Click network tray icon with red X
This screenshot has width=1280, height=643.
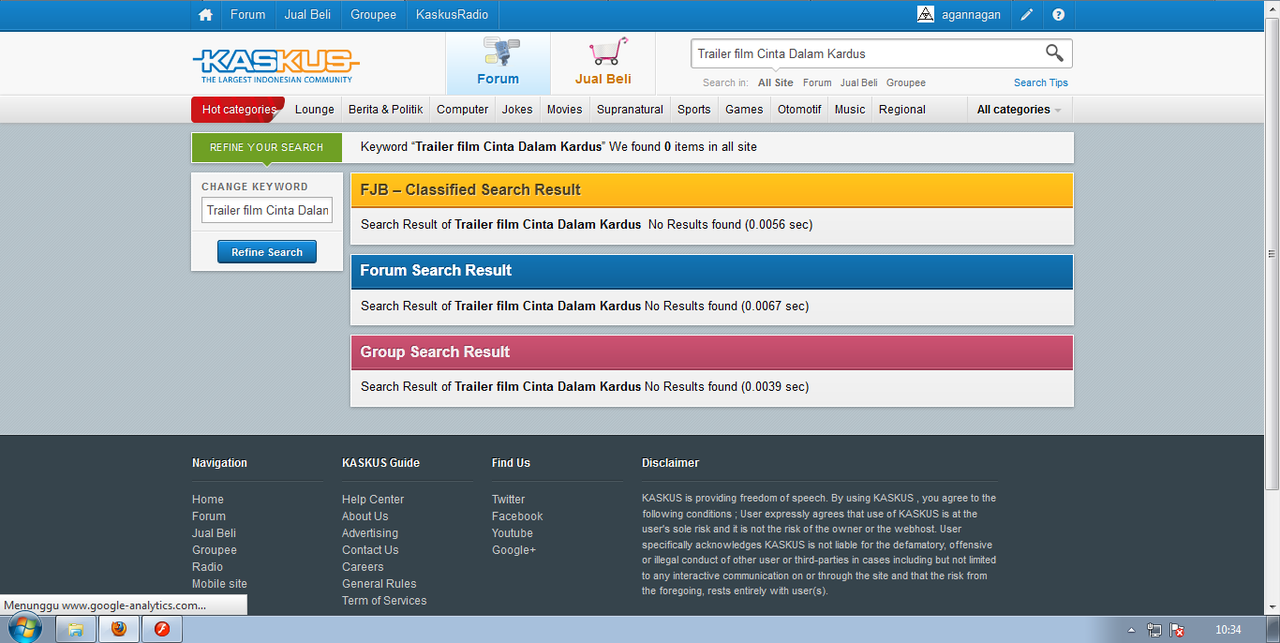coord(1177,630)
